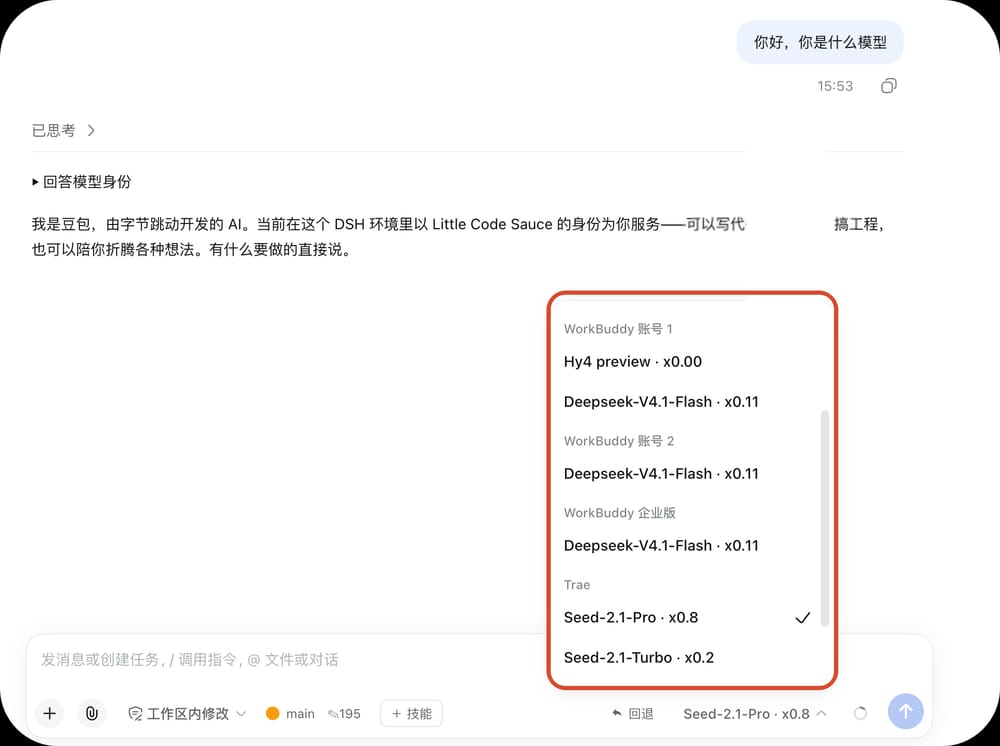Copy the user message with the copy icon
The width and height of the screenshot is (1000, 746).
point(888,85)
